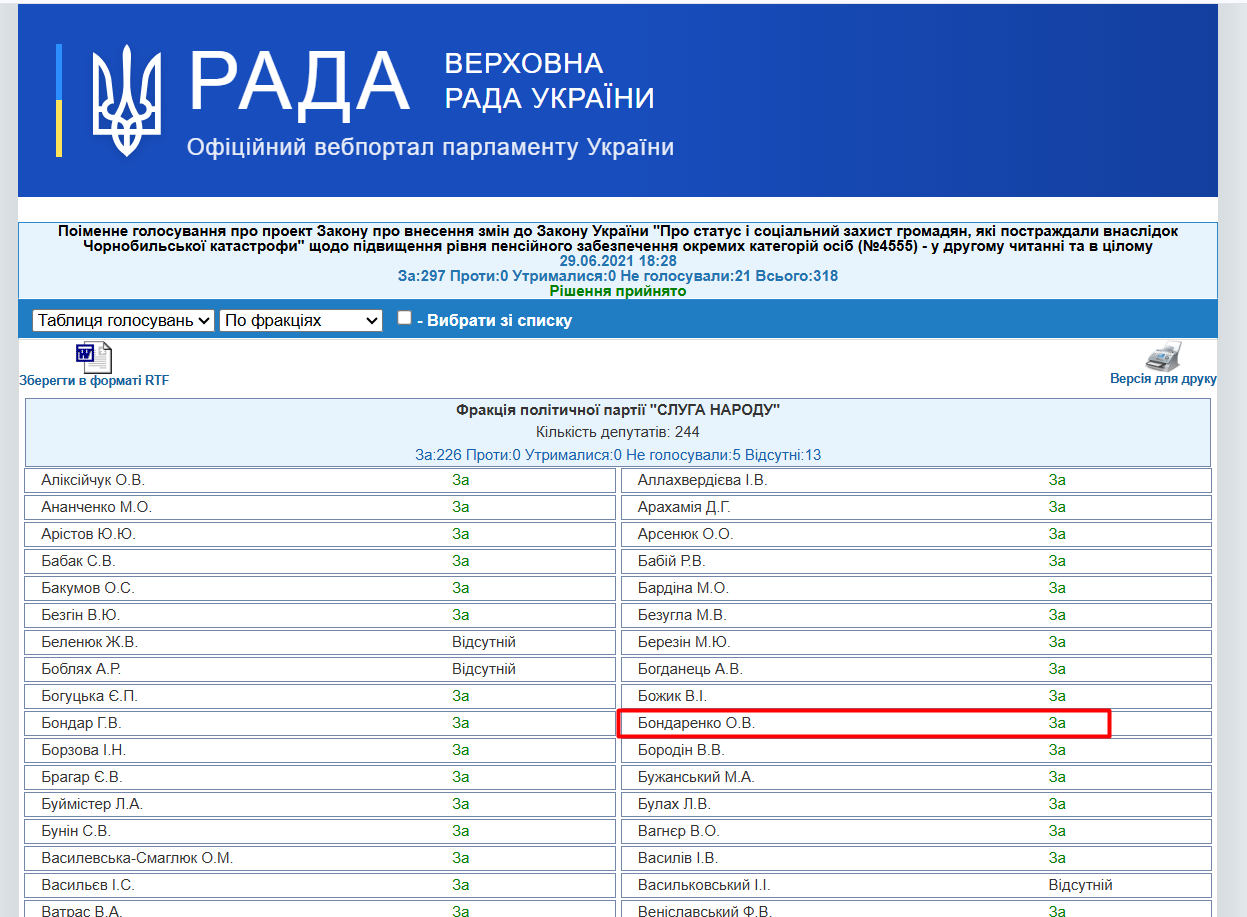Screen dimensions: 1247x917
Task: Select deputy 'Безугла М.В.'
Action: point(682,615)
